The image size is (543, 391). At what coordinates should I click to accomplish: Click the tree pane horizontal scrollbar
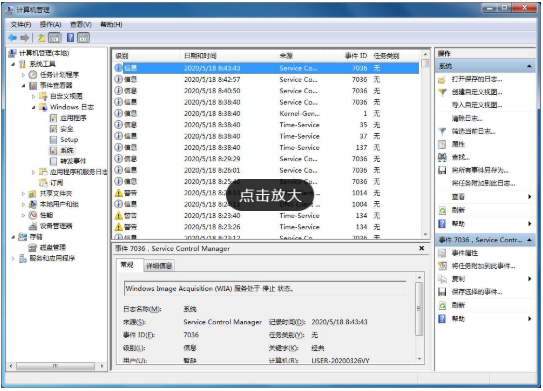[x=55, y=366]
